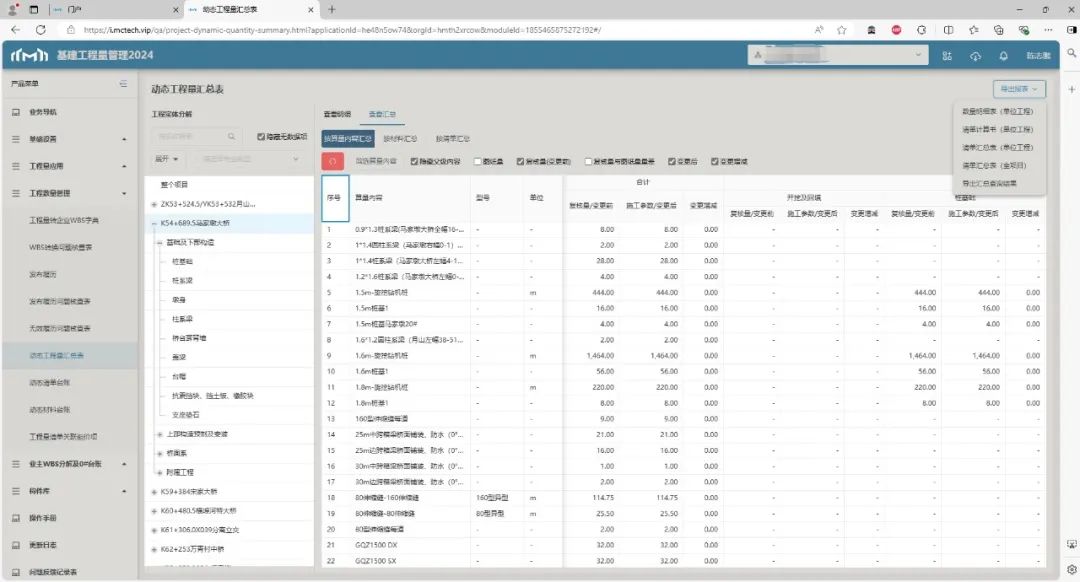
Task: Click the cloud download icon in header
Action: 975,56
